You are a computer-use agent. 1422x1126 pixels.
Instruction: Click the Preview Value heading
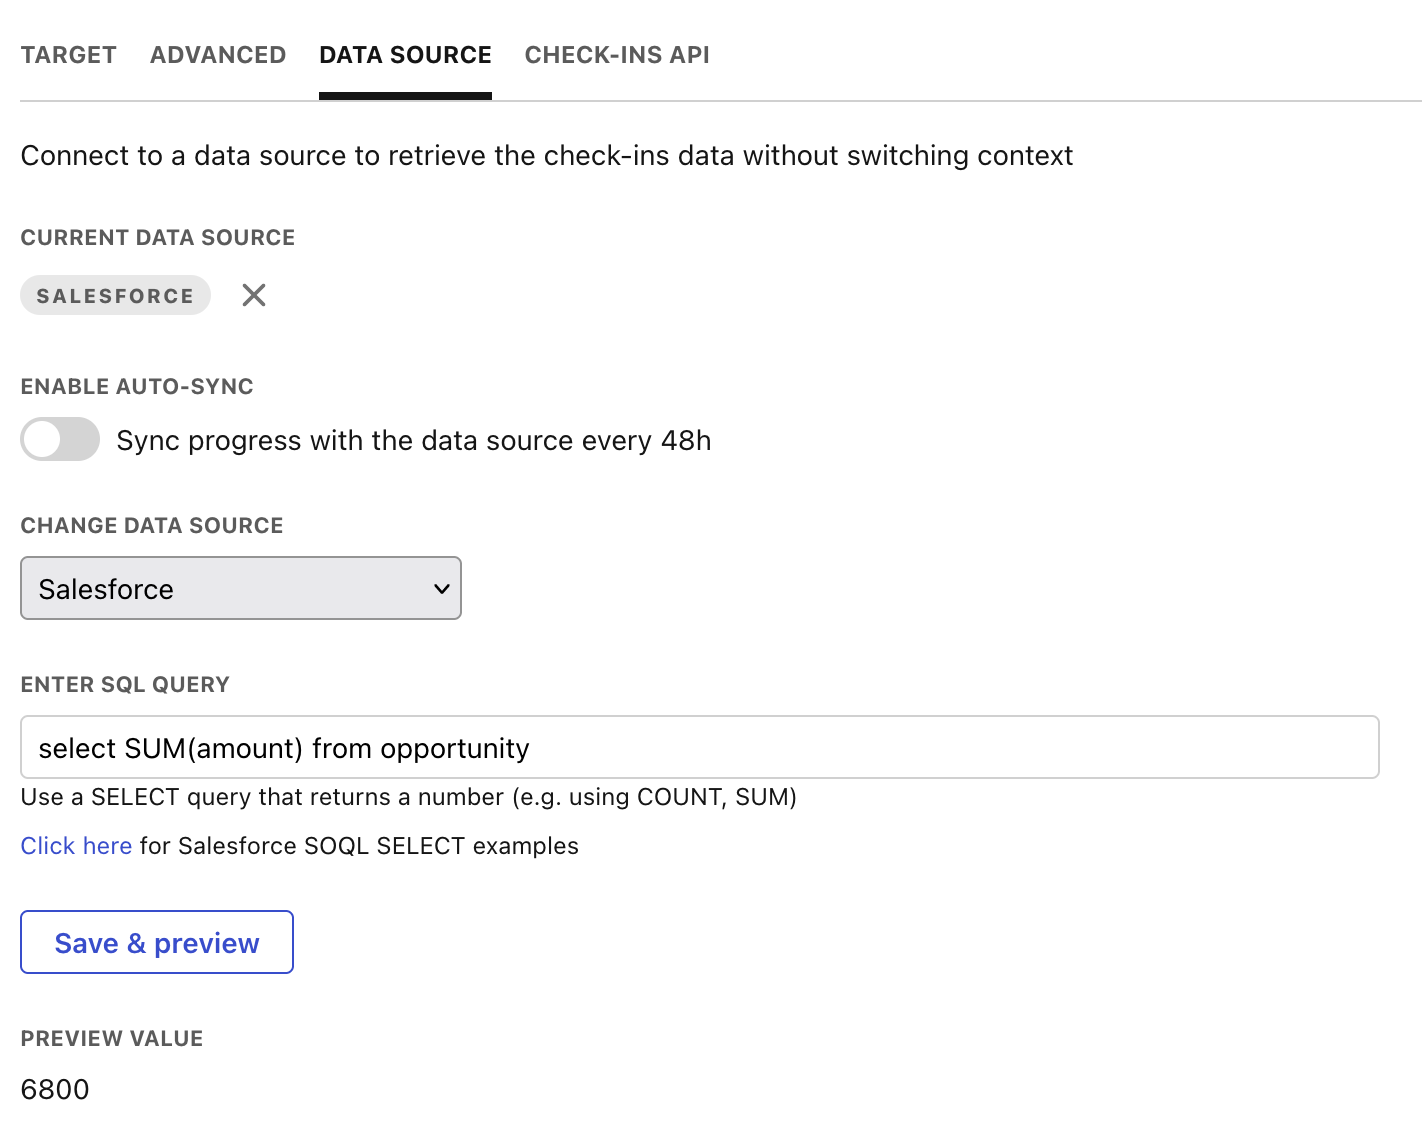pyautogui.click(x=112, y=1039)
